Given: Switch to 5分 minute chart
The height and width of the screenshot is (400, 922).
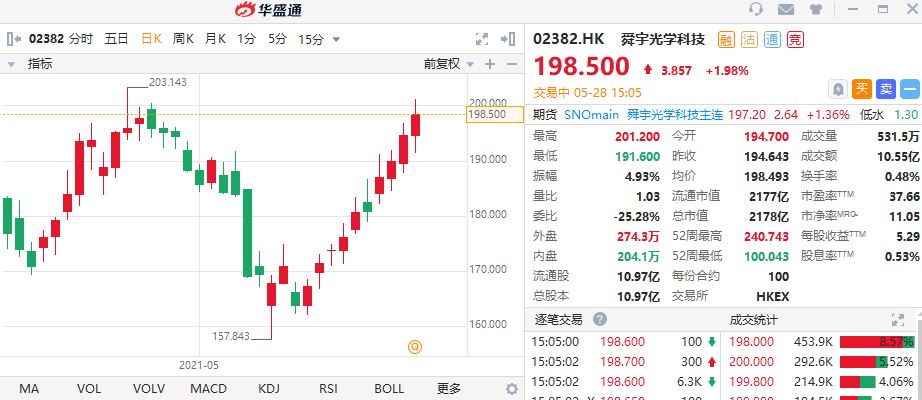Looking at the screenshot, I should (277, 39).
